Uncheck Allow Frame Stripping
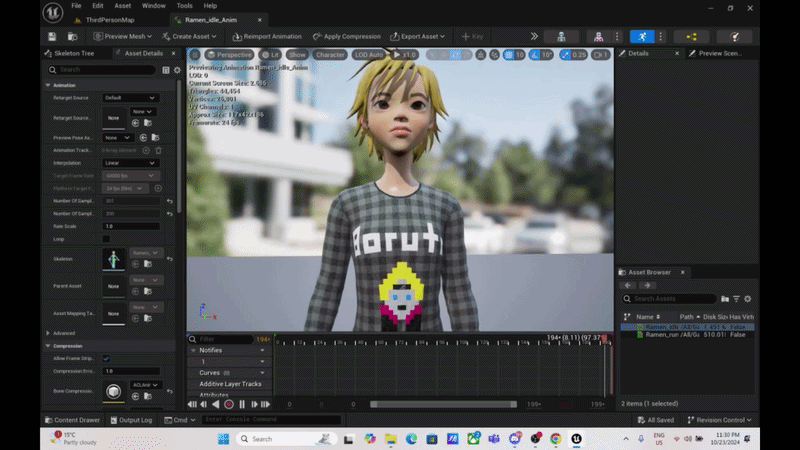Image resolution: width=800 pixels, height=450 pixels. pos(106,358)
